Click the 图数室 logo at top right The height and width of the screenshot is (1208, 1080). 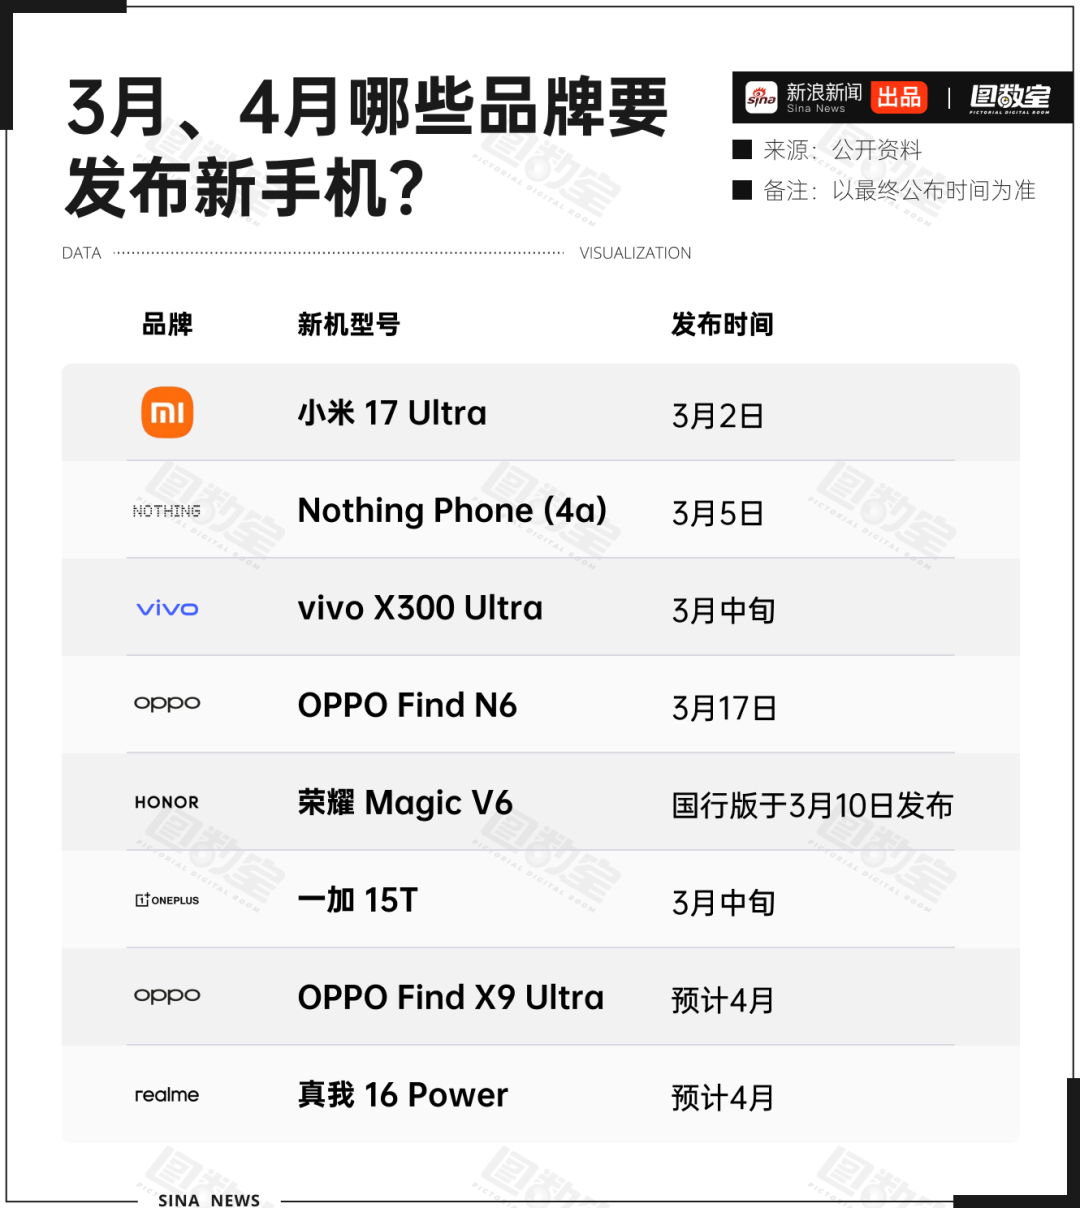(1010, 97)
